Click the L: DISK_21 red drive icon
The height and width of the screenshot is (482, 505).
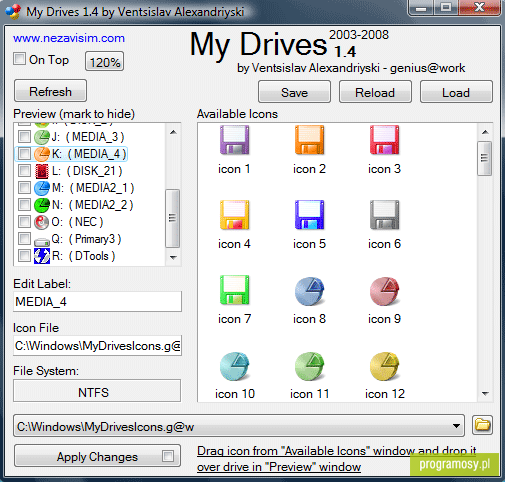point(42,171)
